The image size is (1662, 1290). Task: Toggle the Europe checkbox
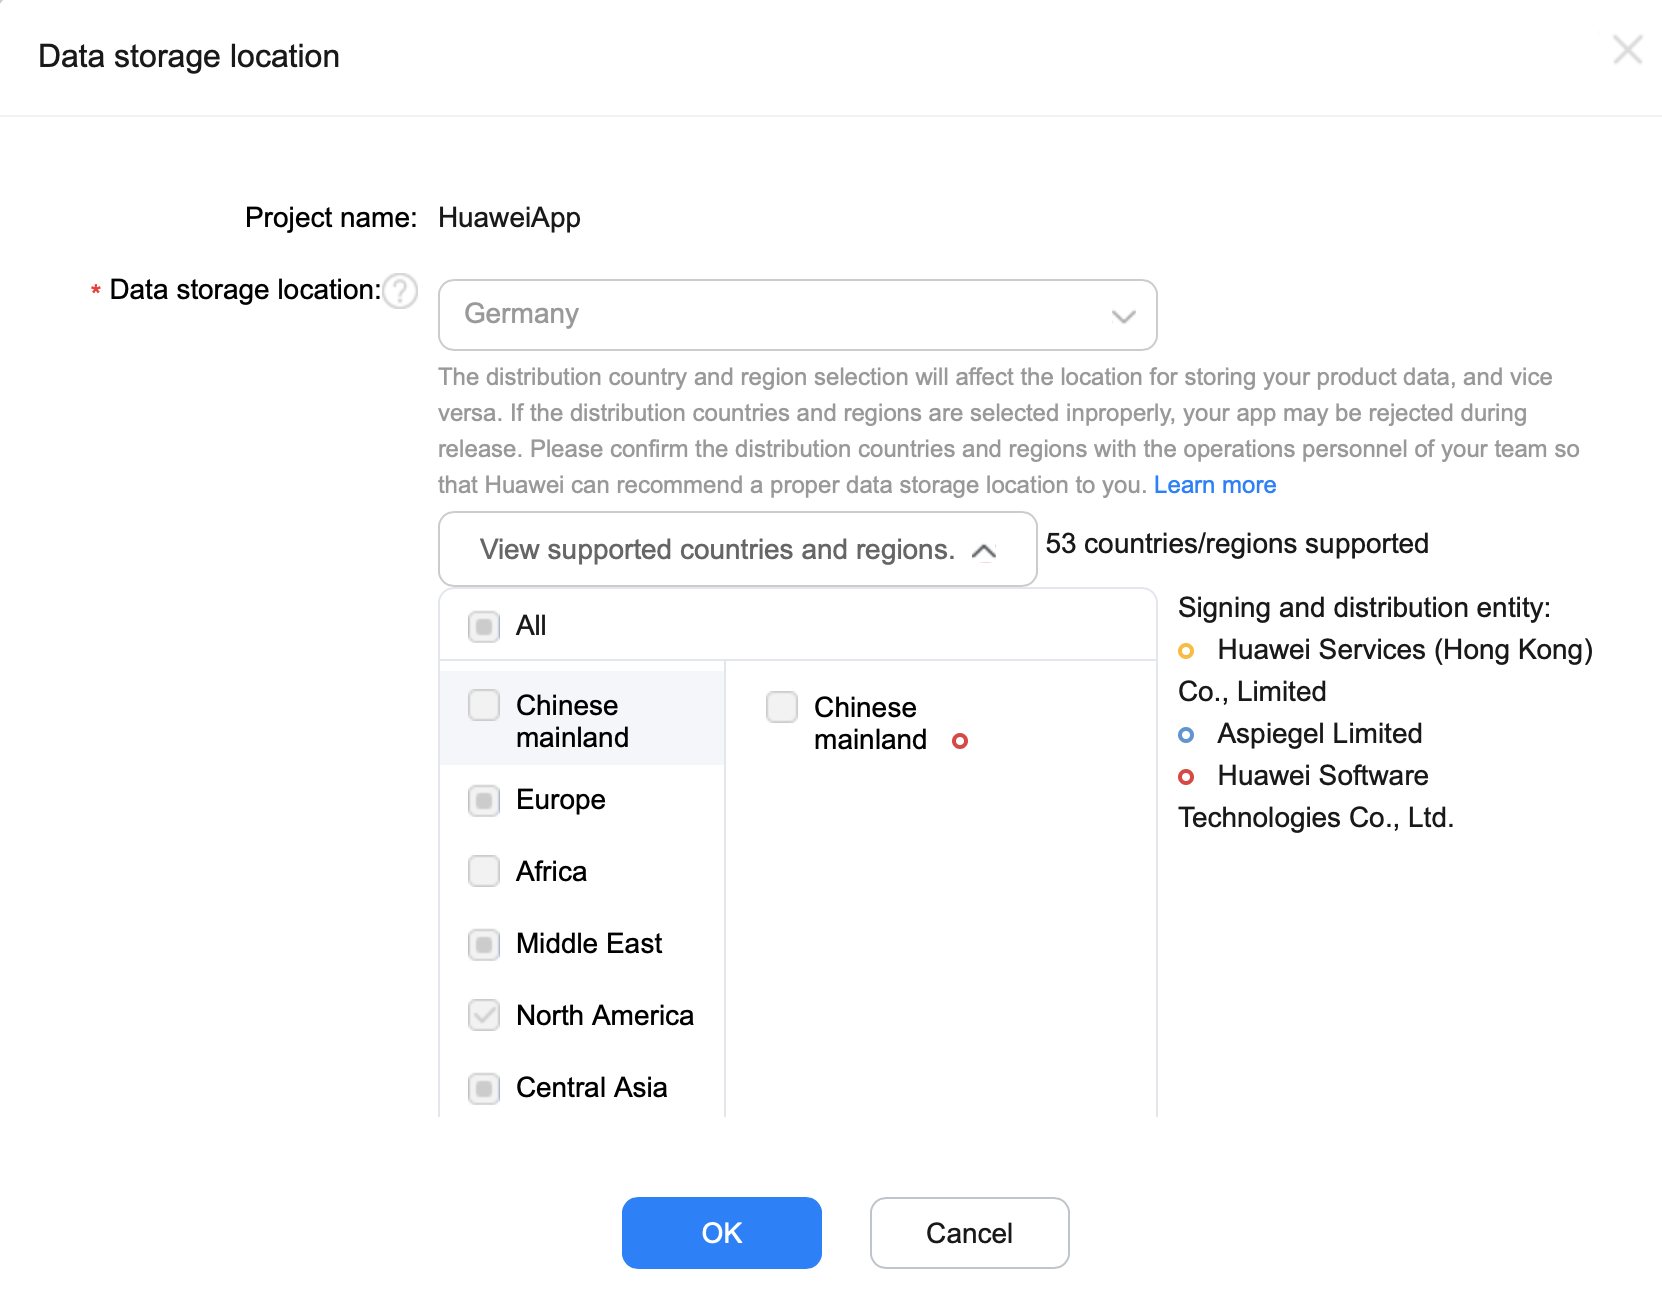coord(484,801)
